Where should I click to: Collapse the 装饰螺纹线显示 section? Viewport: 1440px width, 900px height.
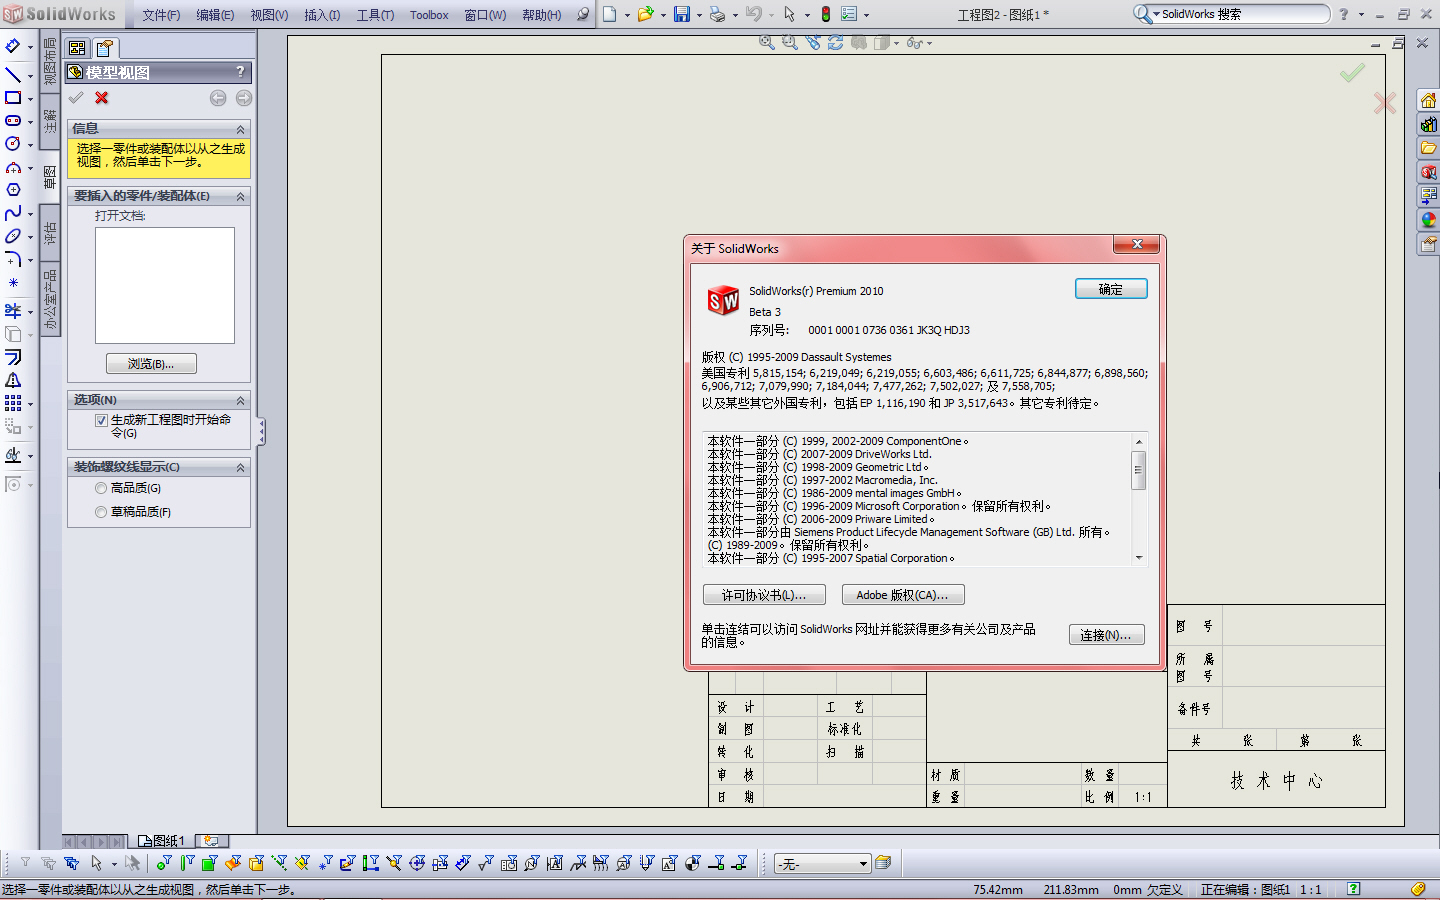click(240, 467)
